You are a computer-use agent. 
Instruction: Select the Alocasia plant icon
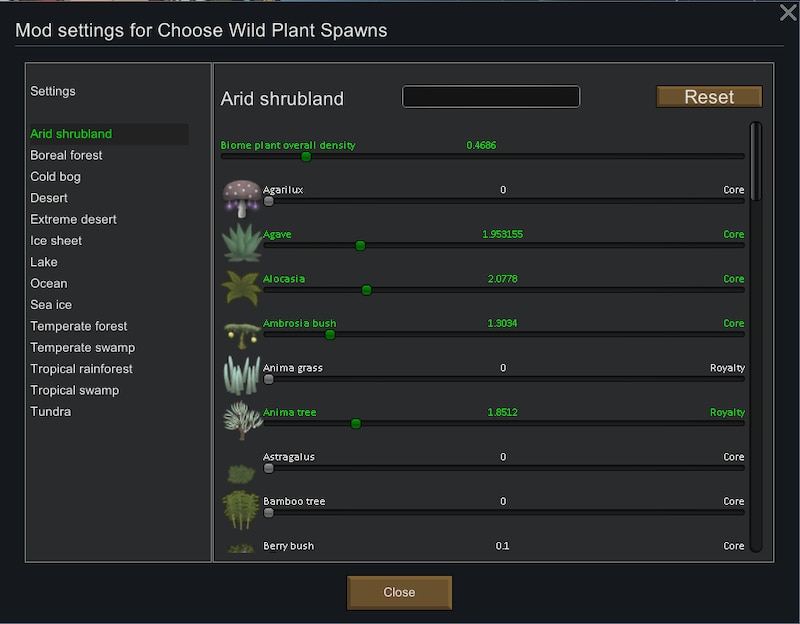click(242, 287)
